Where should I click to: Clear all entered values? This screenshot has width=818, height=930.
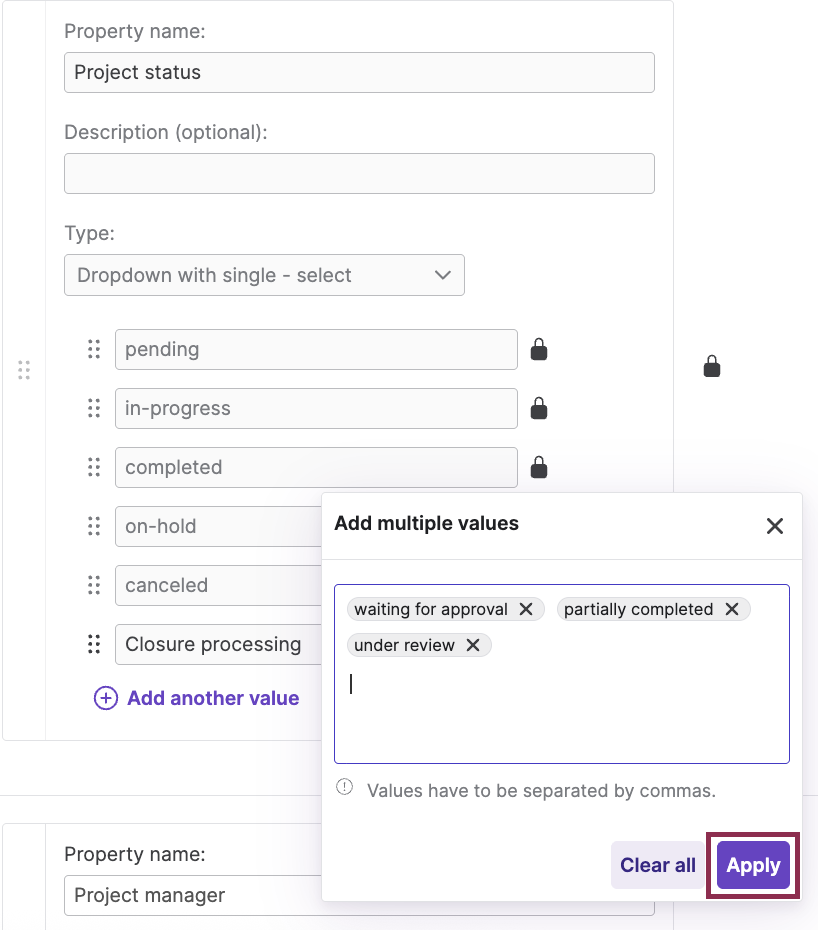click(657, 865)
